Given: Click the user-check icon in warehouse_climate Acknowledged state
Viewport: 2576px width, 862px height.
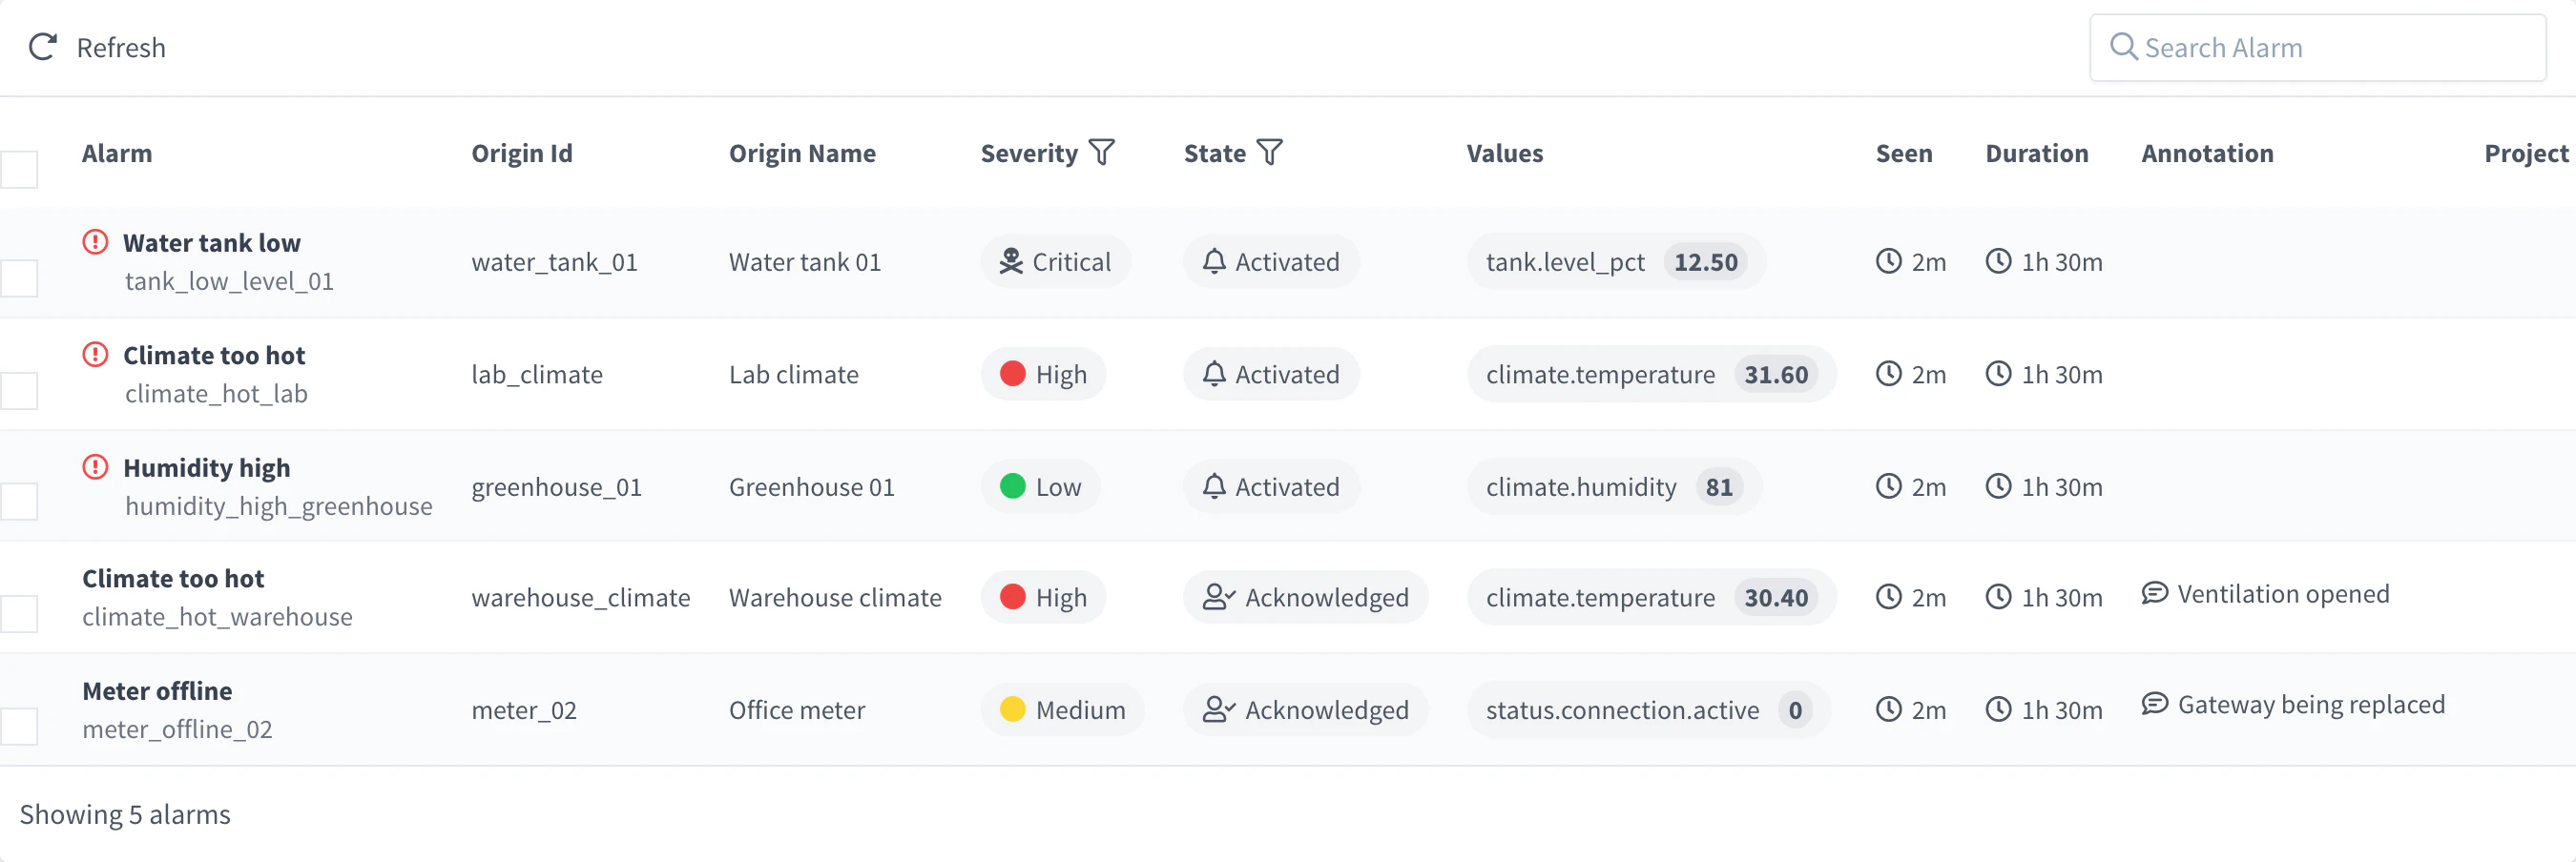Looking at the screenshot, I should point(1218,597).
